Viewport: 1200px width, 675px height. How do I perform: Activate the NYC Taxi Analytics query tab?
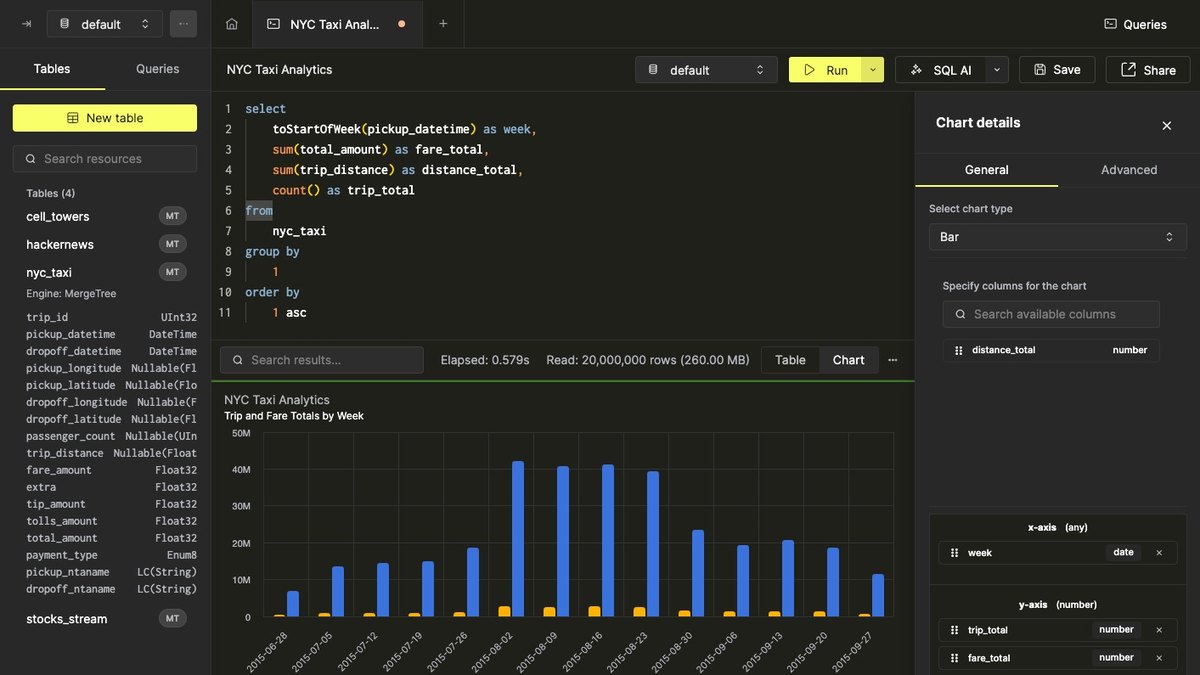[335, 24]
